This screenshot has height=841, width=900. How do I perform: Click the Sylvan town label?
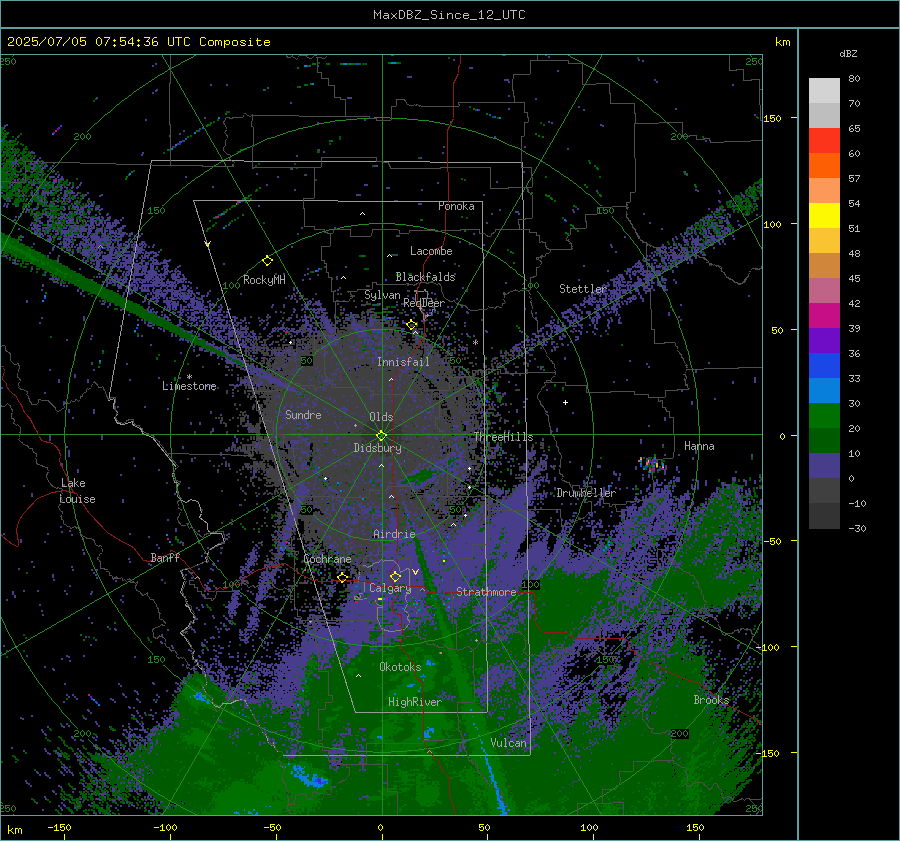[382, 295]
